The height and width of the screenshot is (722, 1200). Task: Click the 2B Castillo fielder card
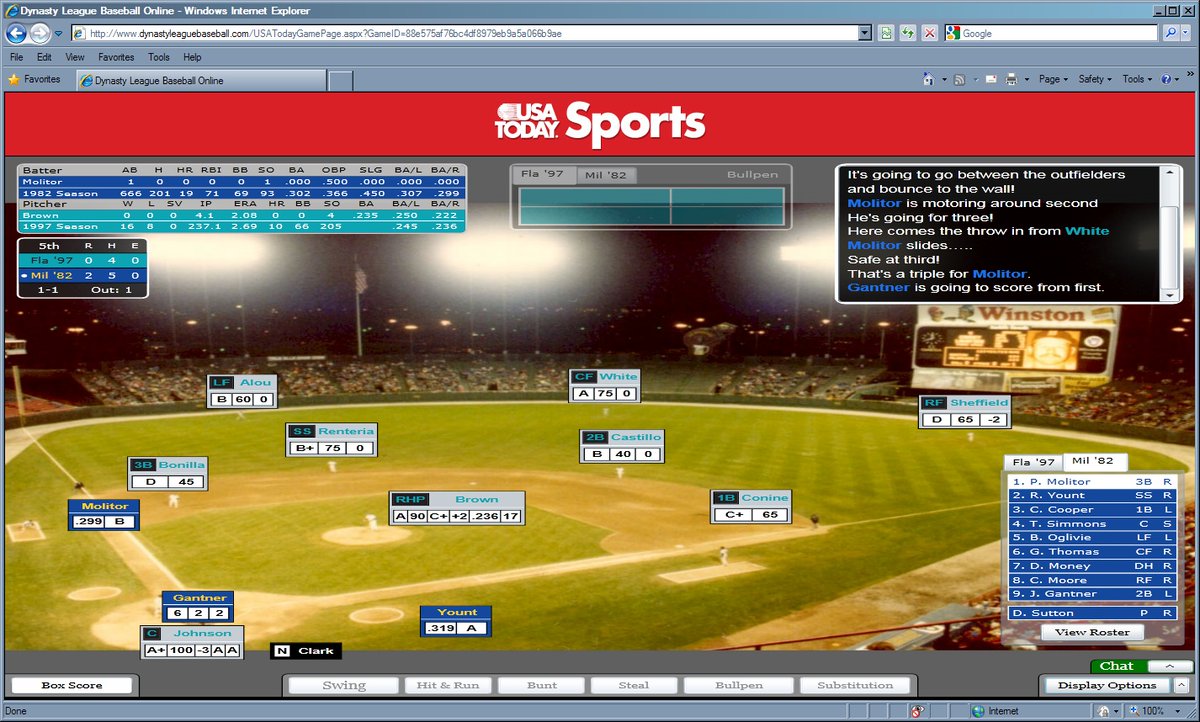coord(622,446)
